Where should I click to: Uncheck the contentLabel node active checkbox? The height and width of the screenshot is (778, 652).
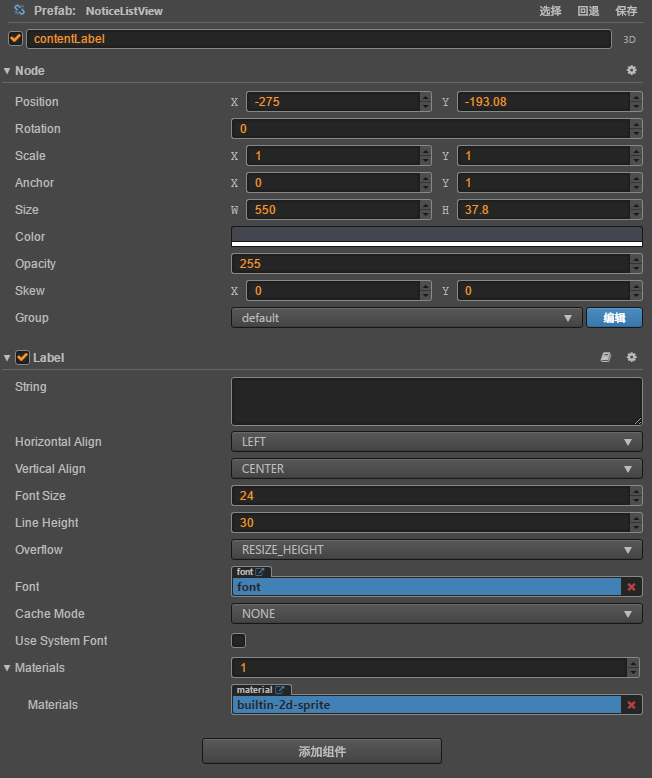15,39
